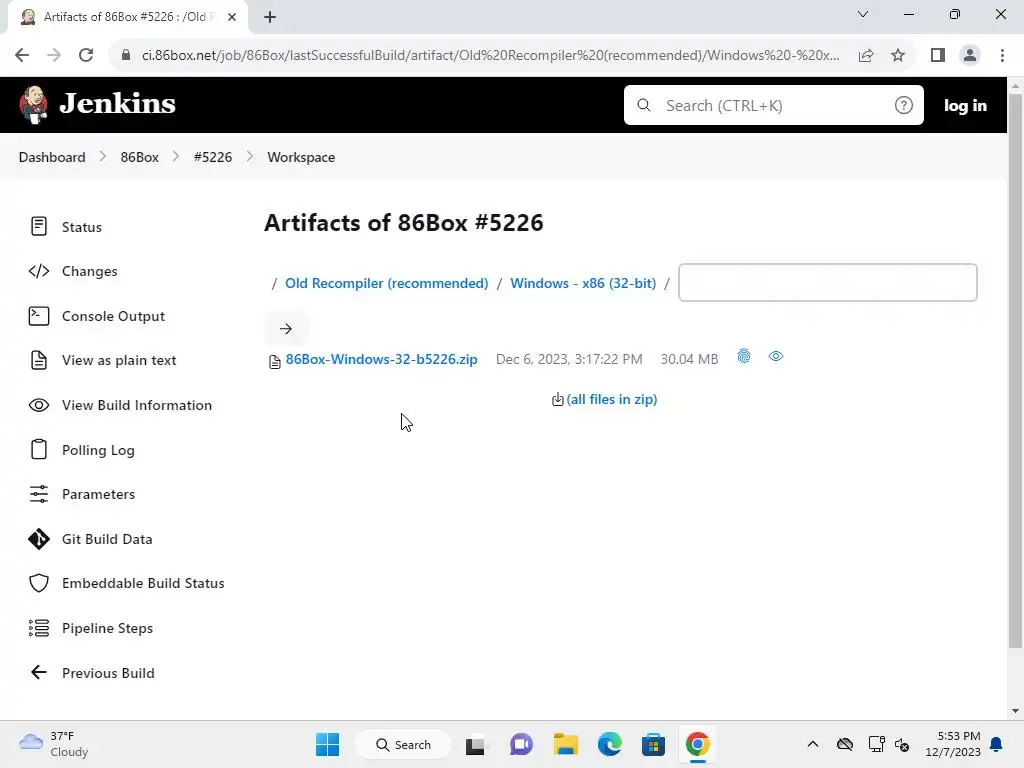Screen dimensions: 1024x768
Task: Click the log in link
Action: click(965, 106)
